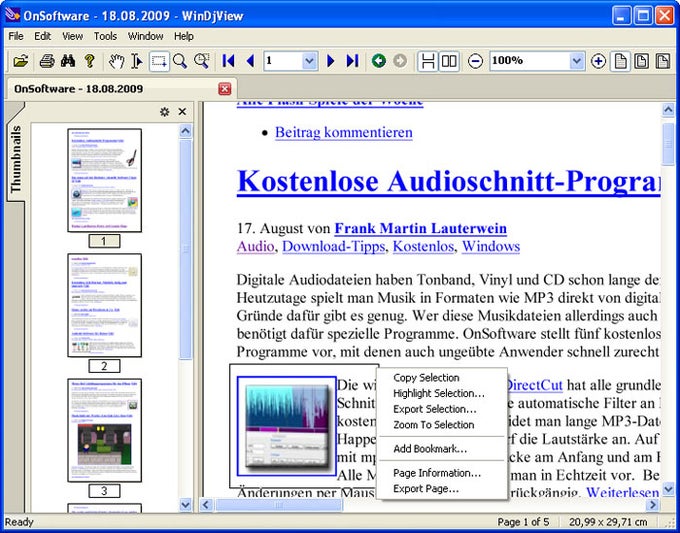680x533 pixels.
Task: Open the 100% zoom level dropdown
Action: point(576,61)
